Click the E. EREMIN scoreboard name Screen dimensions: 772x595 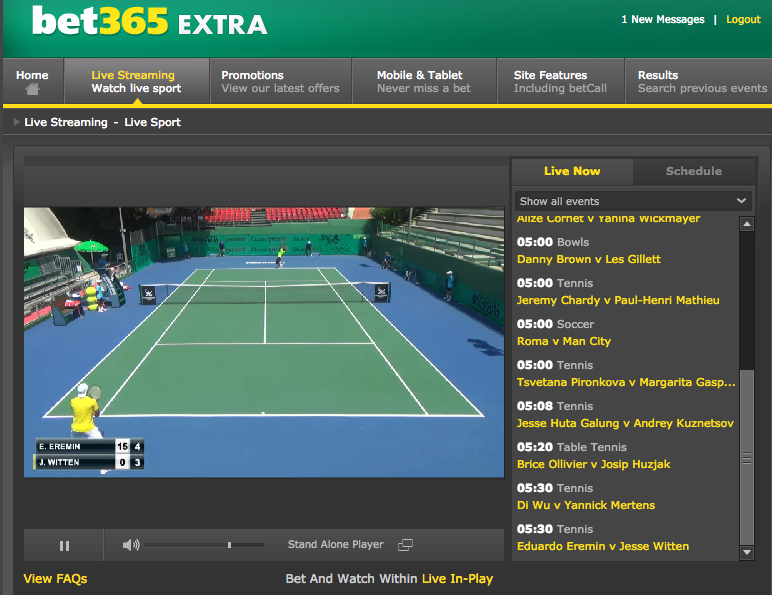(60, 446)
